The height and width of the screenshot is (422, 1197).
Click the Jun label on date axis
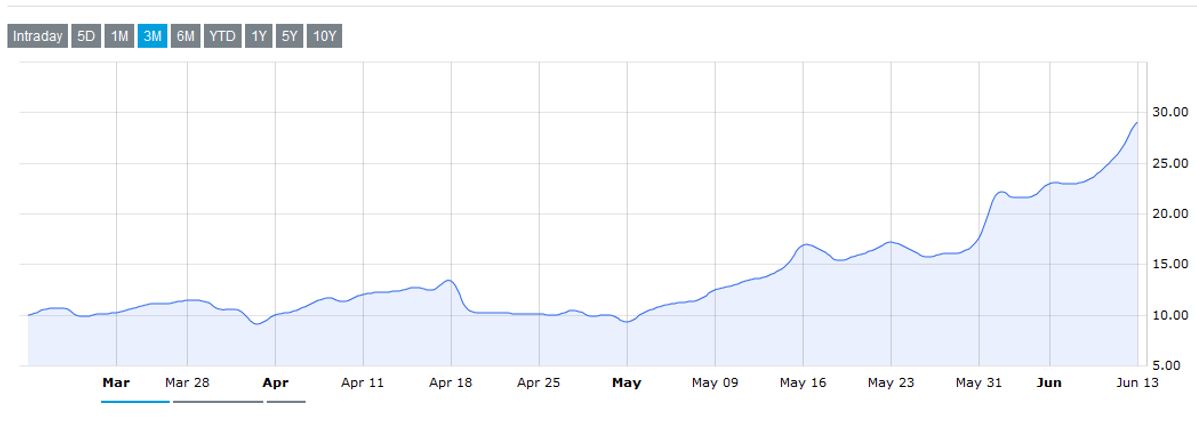click(x=1050, y=382)
